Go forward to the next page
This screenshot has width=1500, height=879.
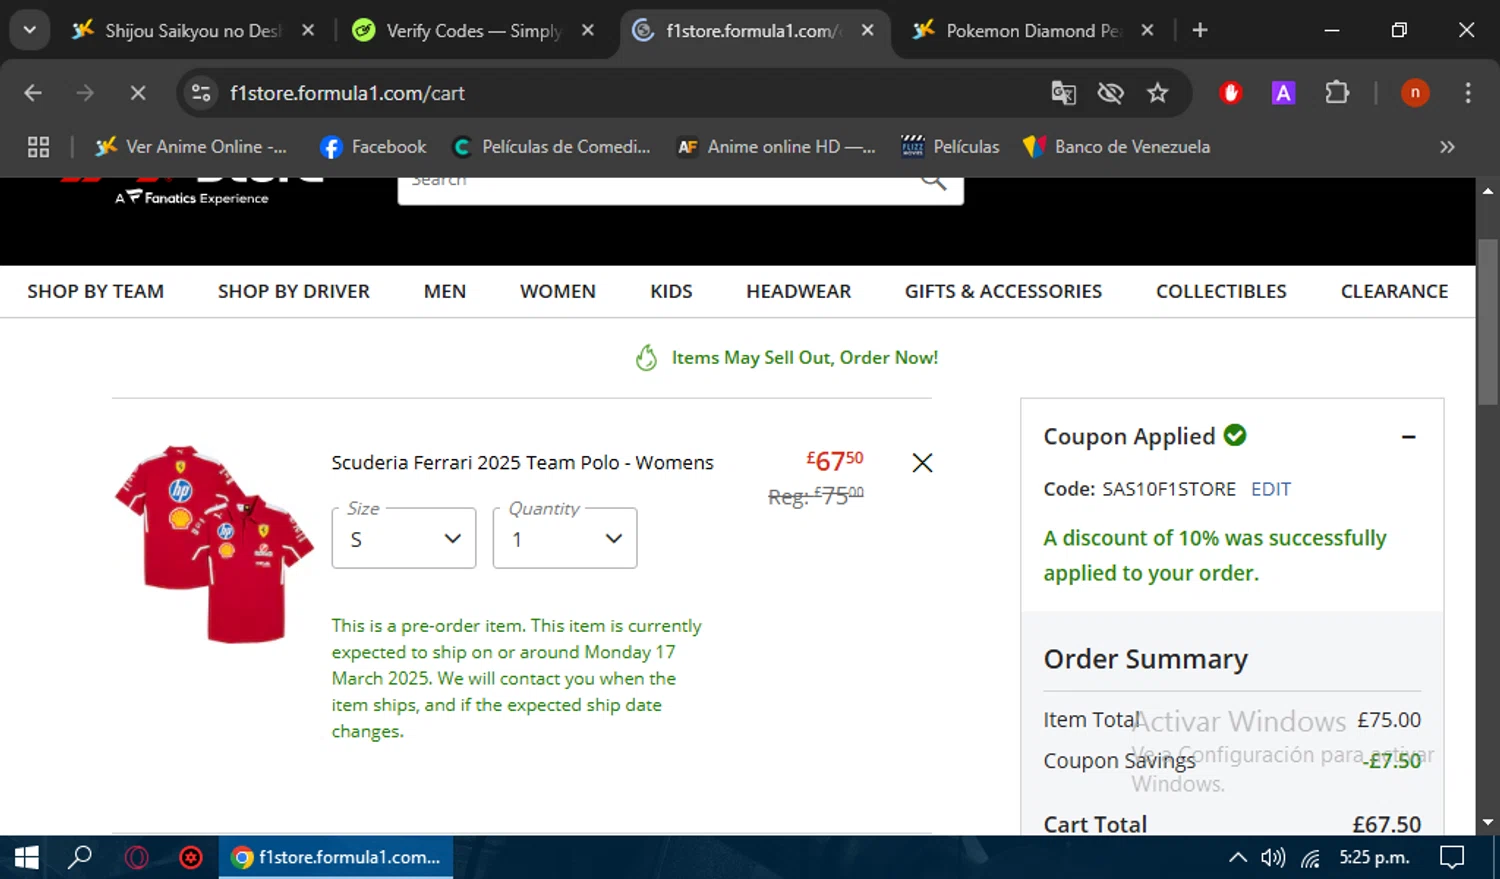coord(85,93)
